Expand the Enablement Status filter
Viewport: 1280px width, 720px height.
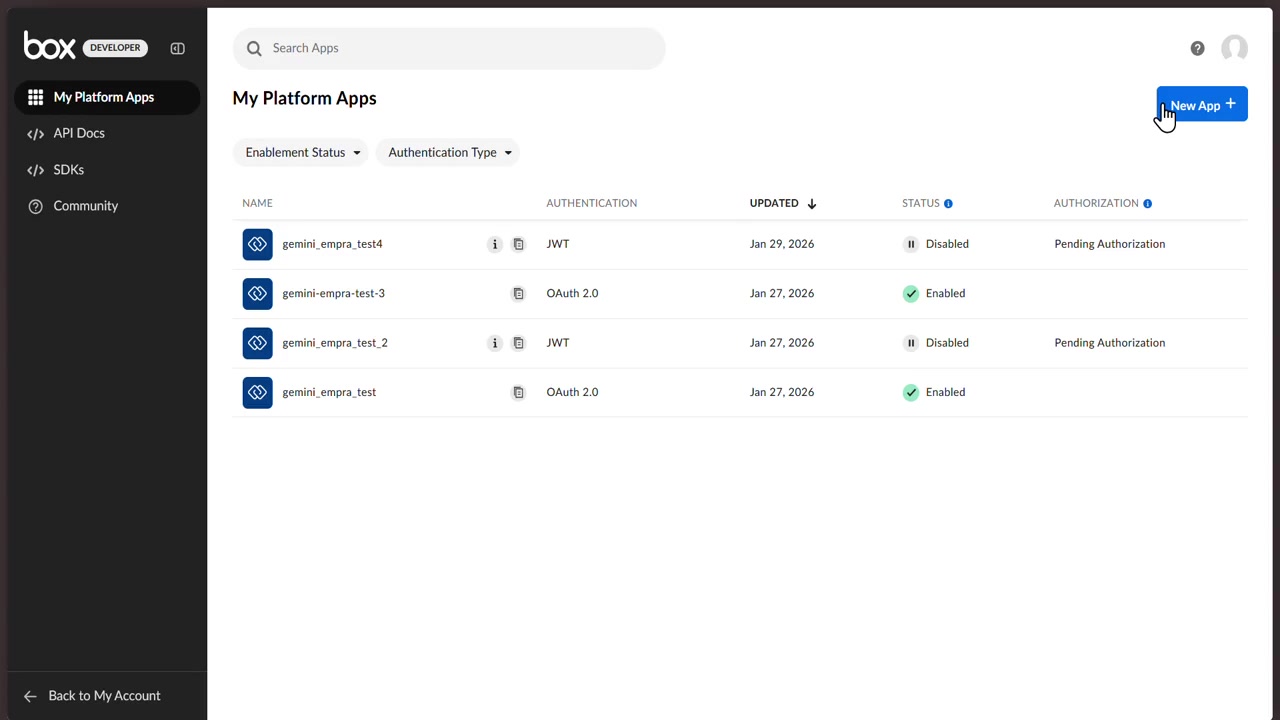point(301,153)
